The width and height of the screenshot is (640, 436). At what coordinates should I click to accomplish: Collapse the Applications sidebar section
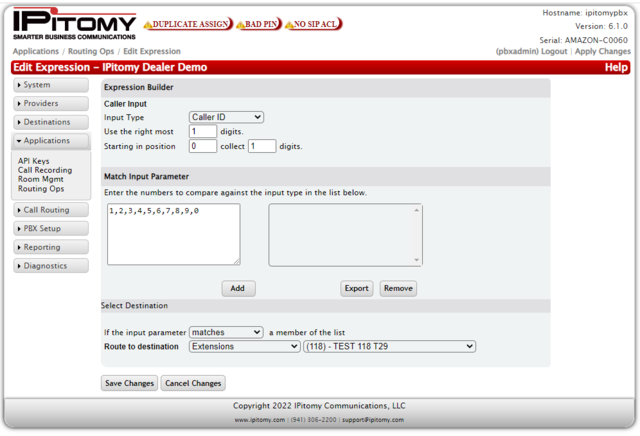51,141
